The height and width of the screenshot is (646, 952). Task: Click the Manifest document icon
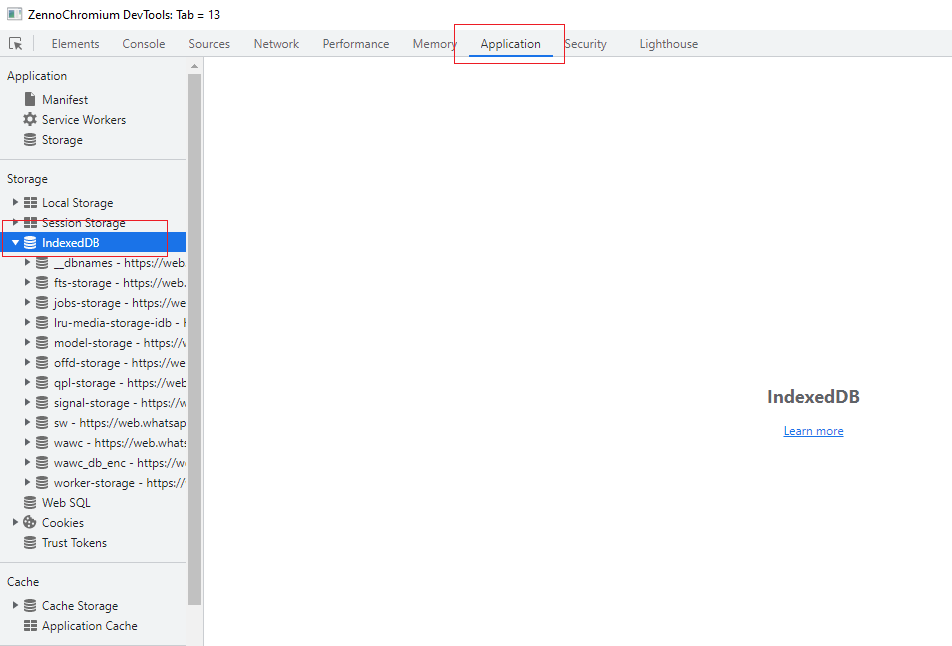pyautogui.click(x=30, y=99)
